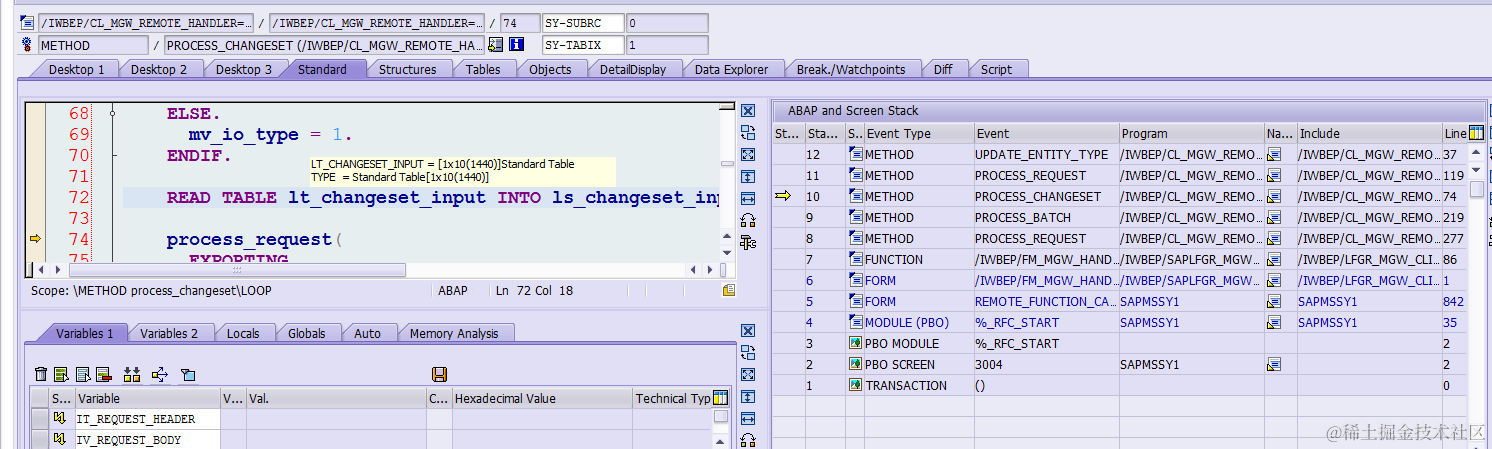
Task: Open the Break./Watchpoints tab
Action: coord(851,69)
